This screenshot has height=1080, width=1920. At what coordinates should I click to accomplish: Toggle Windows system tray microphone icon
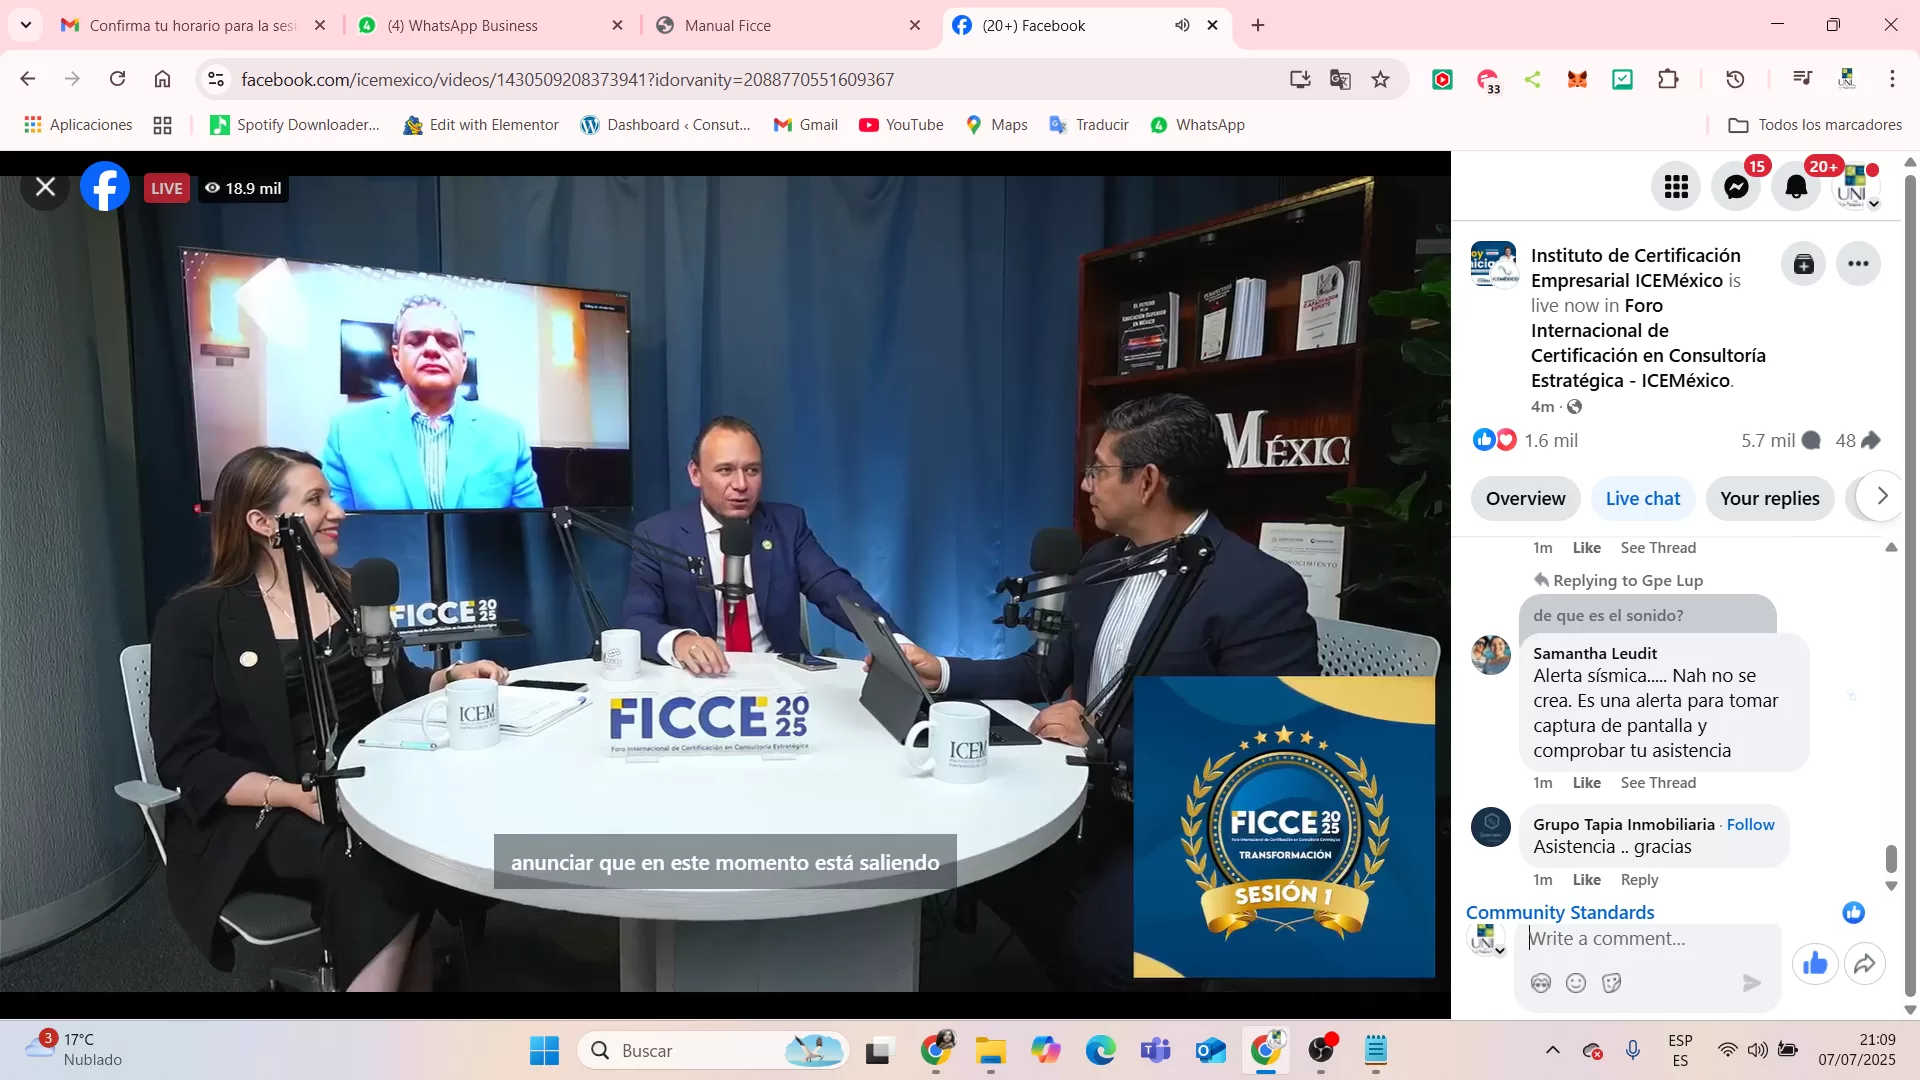coord(1632,1050)
